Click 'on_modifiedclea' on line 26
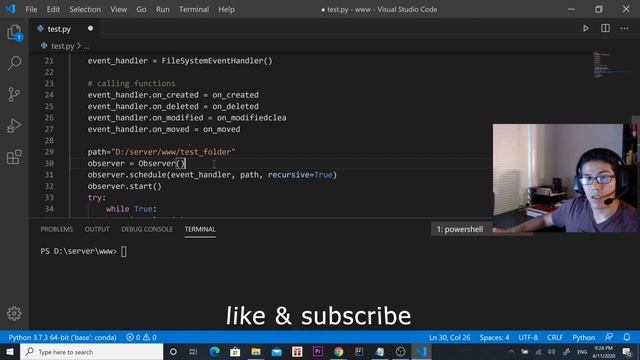The width and height of the screenshot is (640, 360). pos(251,118)
